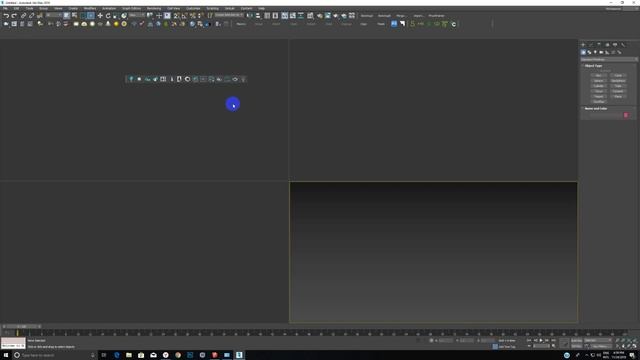
Task: Switch to Motion command panel tab
Action: (607, 44)
